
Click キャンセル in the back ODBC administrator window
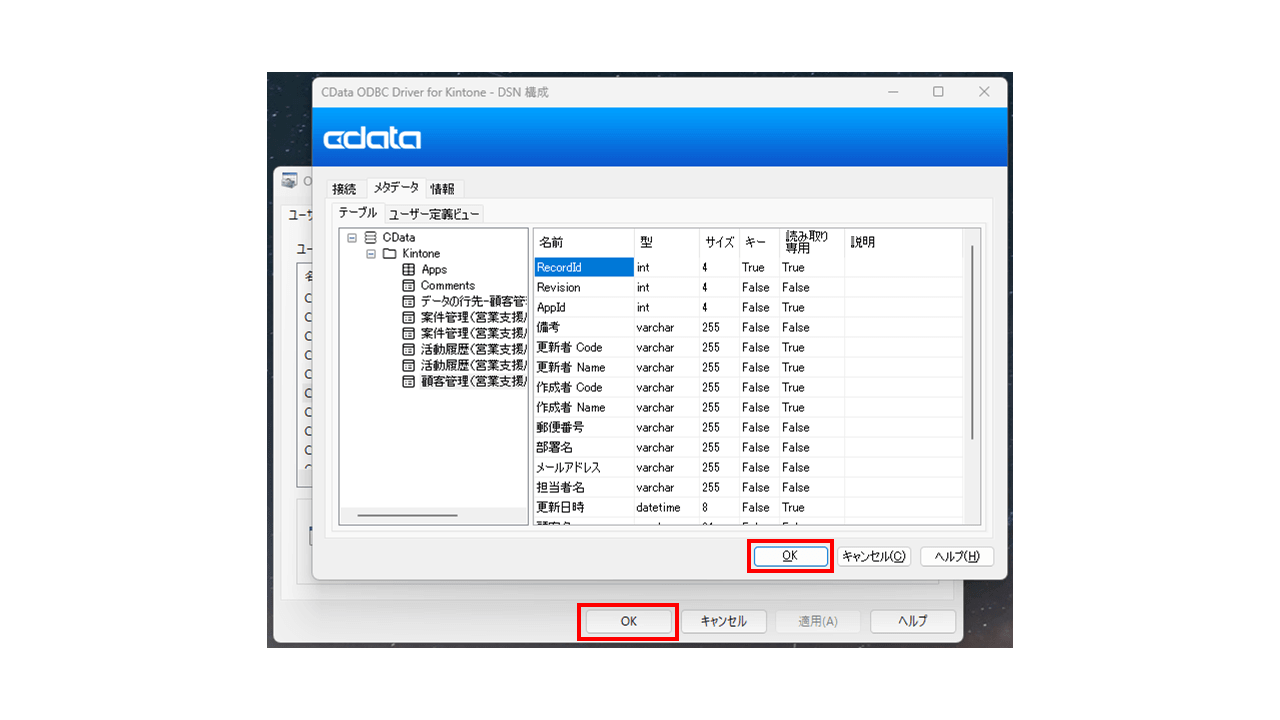point(723,621)
